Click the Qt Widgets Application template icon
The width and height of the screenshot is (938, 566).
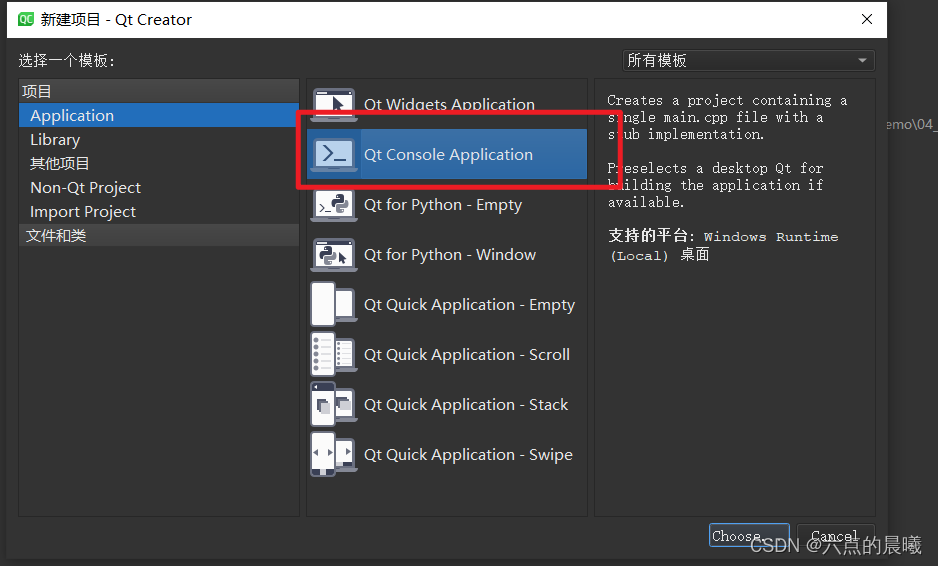pos(334,104)
